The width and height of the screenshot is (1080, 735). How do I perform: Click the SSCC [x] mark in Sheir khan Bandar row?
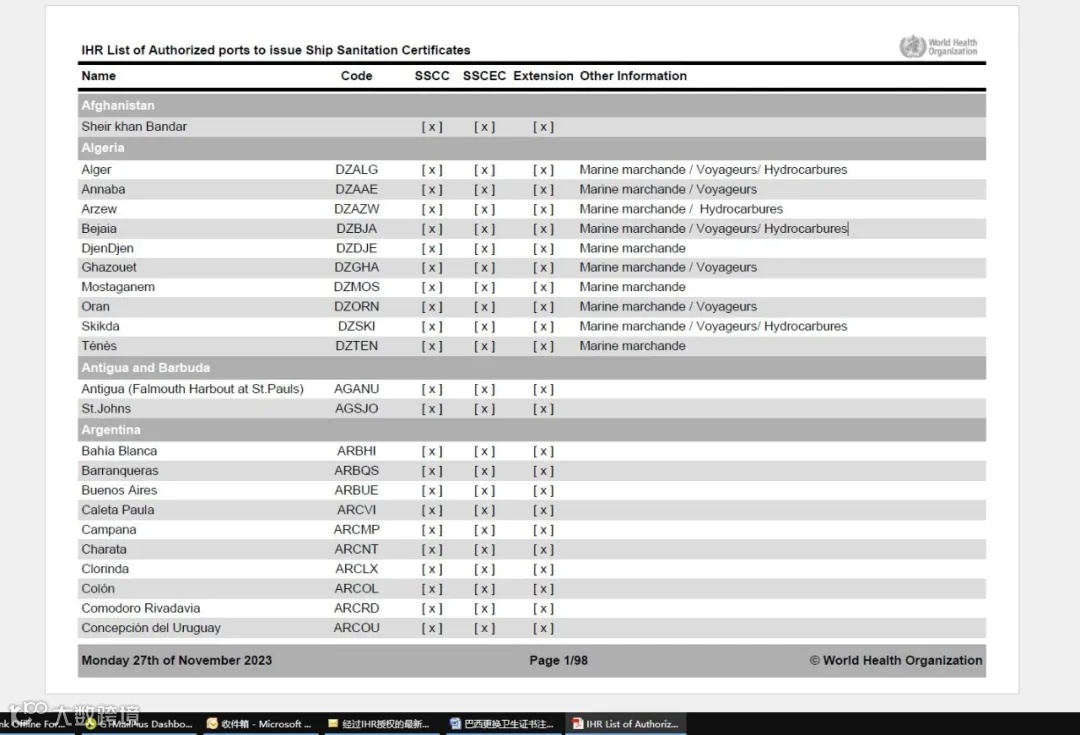[432, 127]
